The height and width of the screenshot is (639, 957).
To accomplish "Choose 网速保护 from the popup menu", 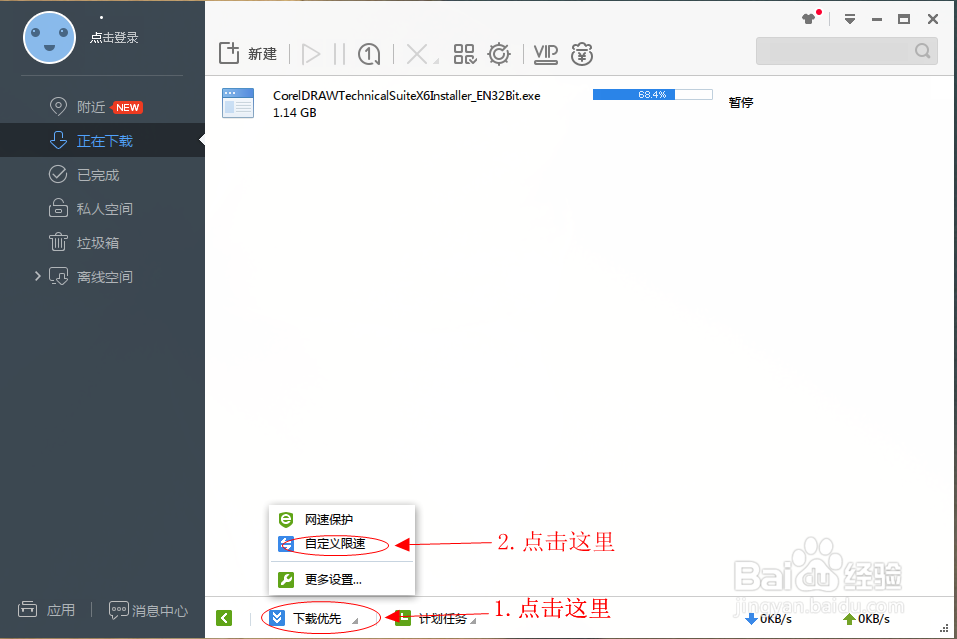I will click(342, 519).
